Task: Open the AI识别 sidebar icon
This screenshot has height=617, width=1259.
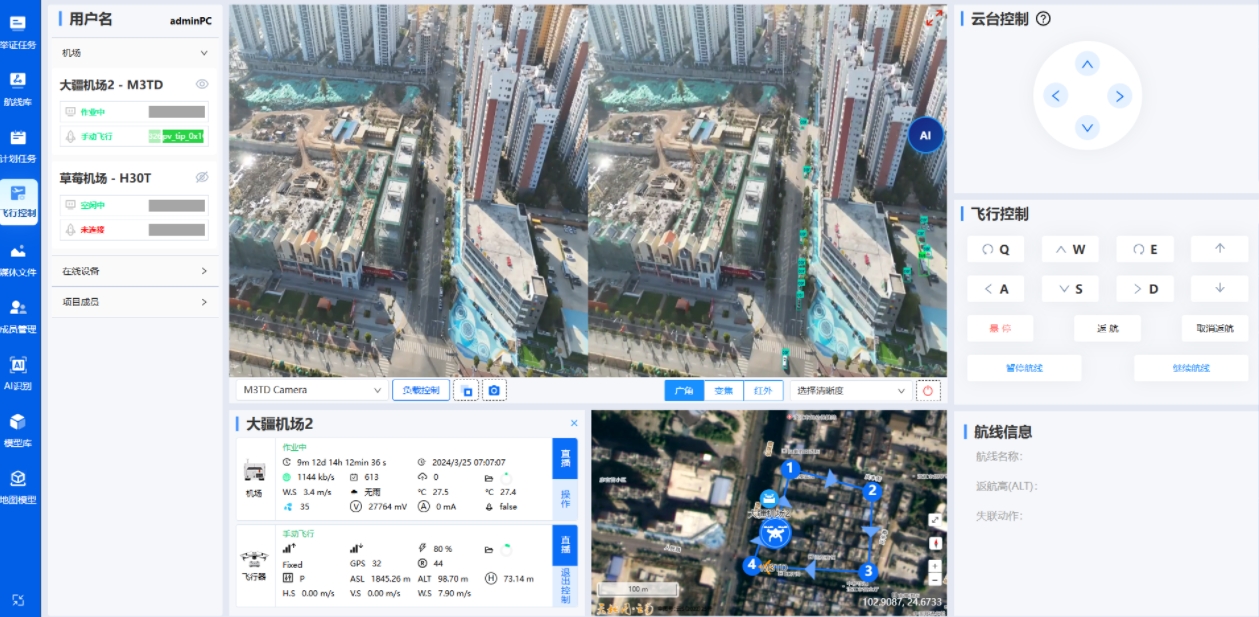Action: pos(18,371)
